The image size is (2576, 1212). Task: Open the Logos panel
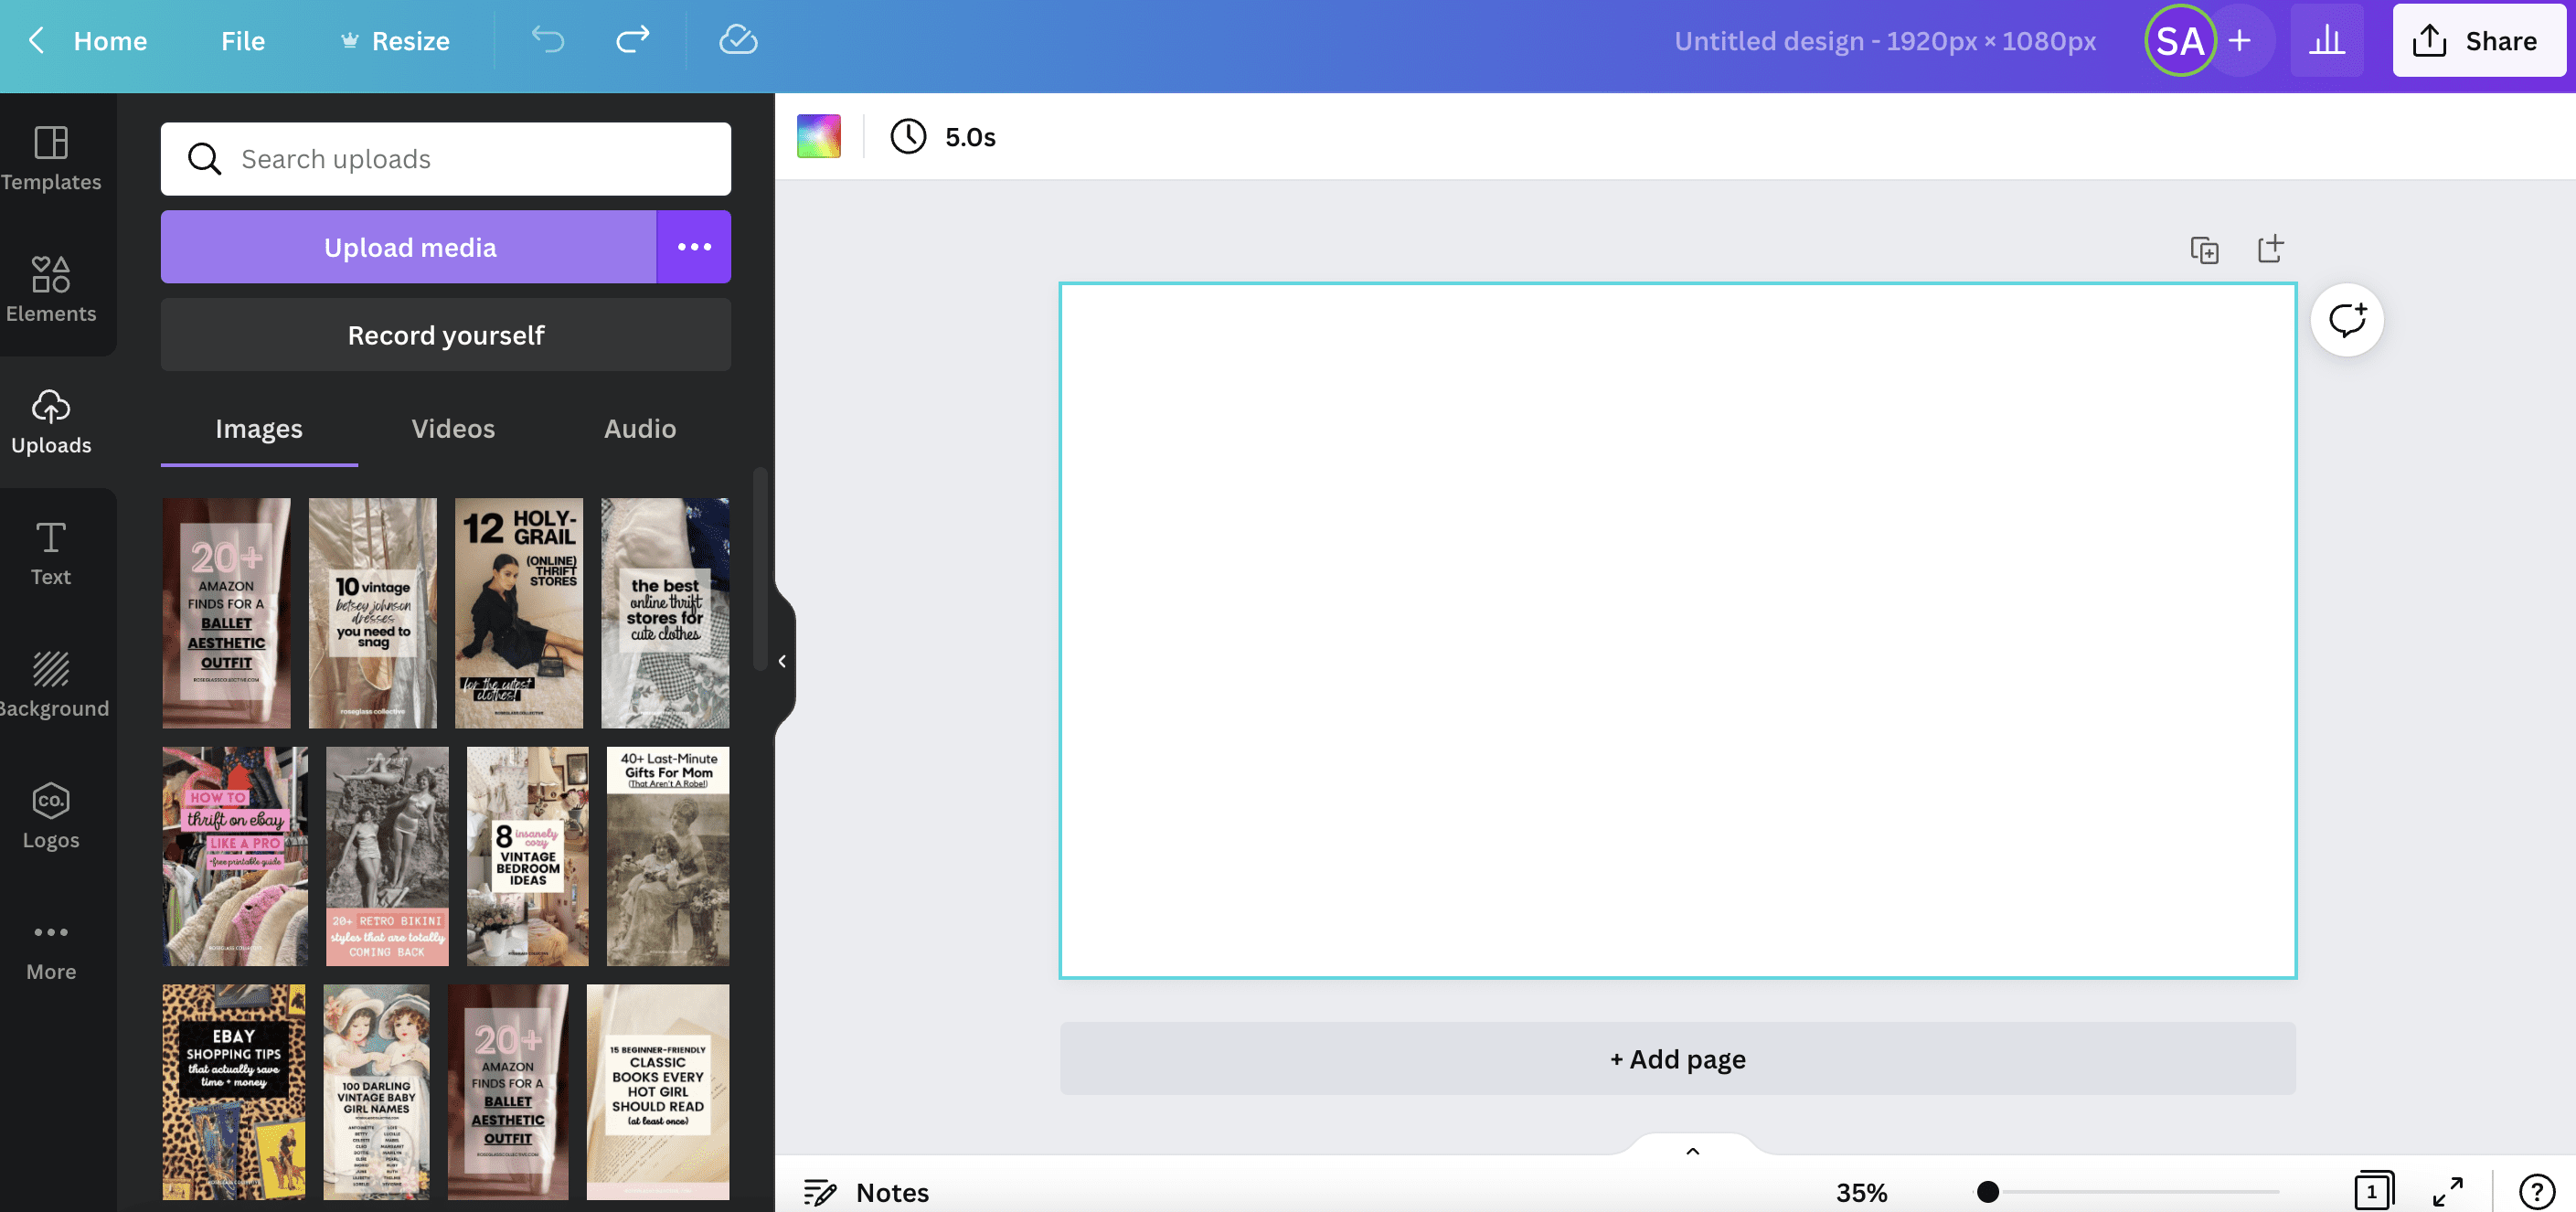coord(50,815)
